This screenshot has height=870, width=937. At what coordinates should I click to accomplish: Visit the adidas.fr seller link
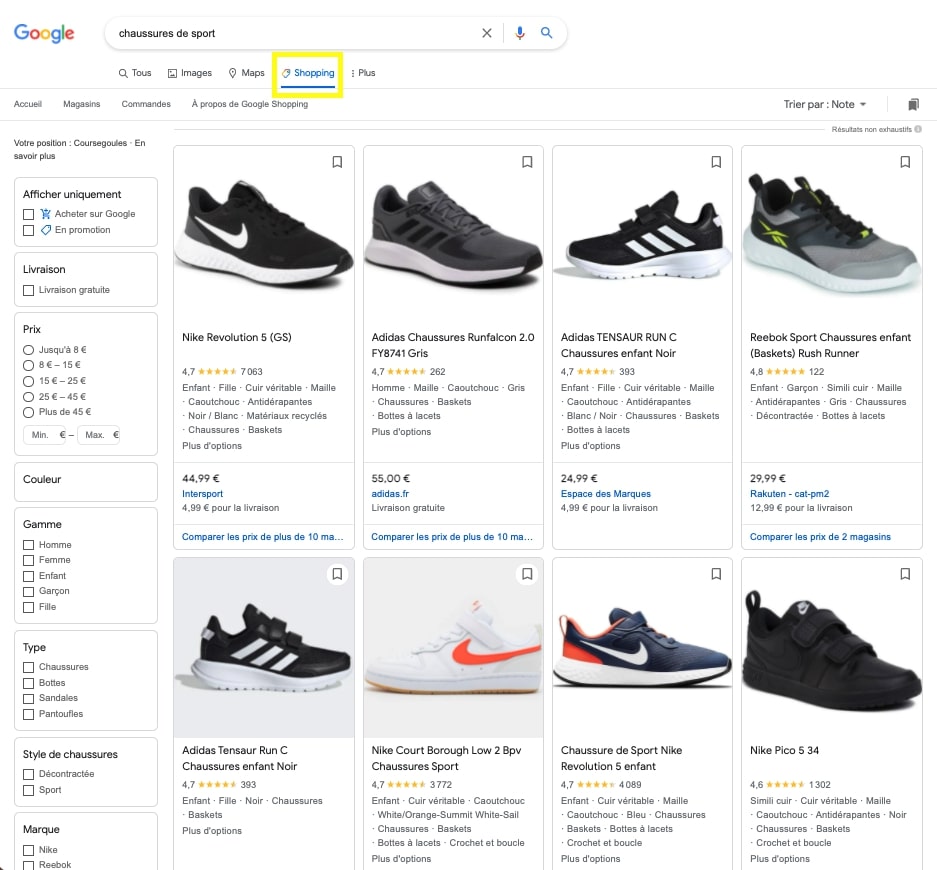pos(390,494)
